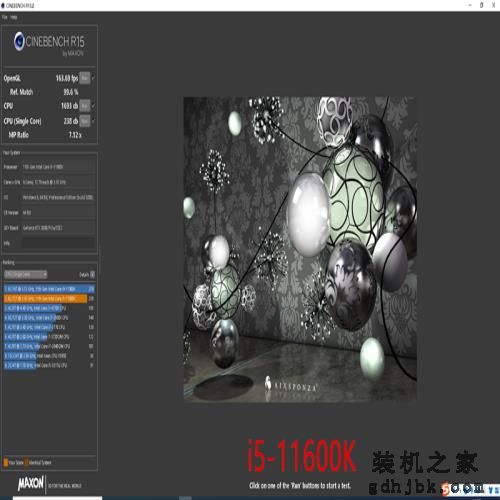Screen dimensions: 500x500
Task: Select the Core i5-3317U ranking row
Action: tap(49, 365)
